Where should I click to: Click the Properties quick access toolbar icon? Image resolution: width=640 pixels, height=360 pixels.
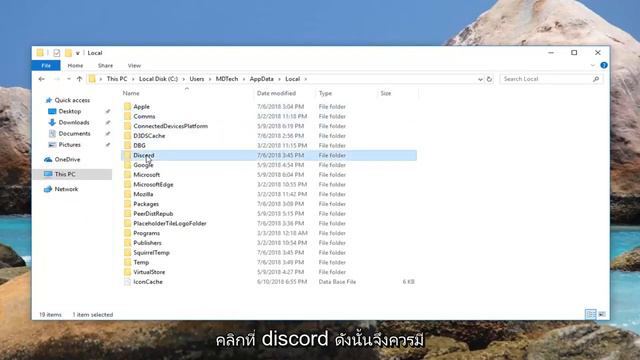[x=57, y=53]
